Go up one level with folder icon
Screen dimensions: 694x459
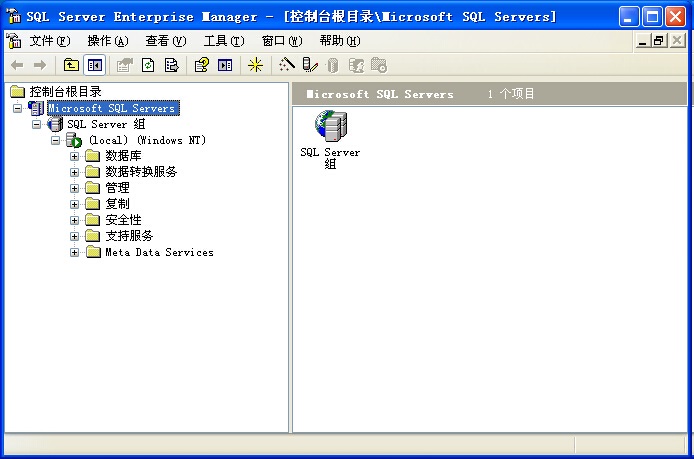pos(71,66)
